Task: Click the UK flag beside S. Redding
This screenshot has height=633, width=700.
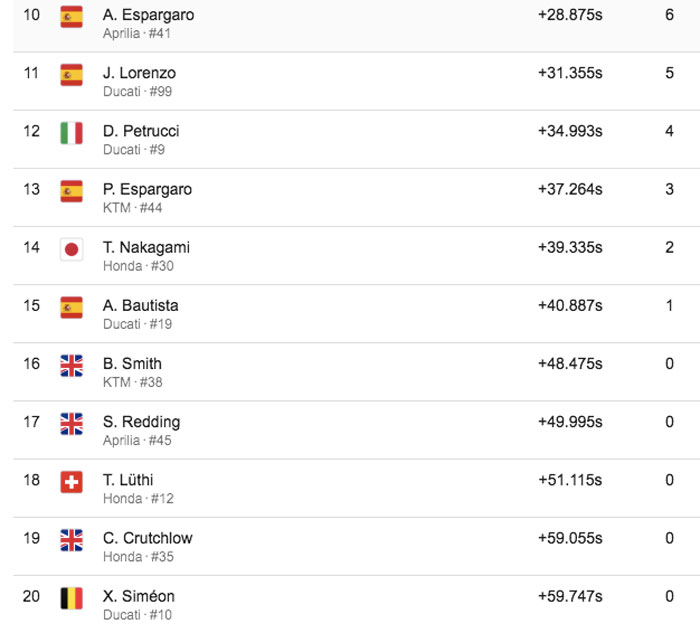Action: point(71,424)
